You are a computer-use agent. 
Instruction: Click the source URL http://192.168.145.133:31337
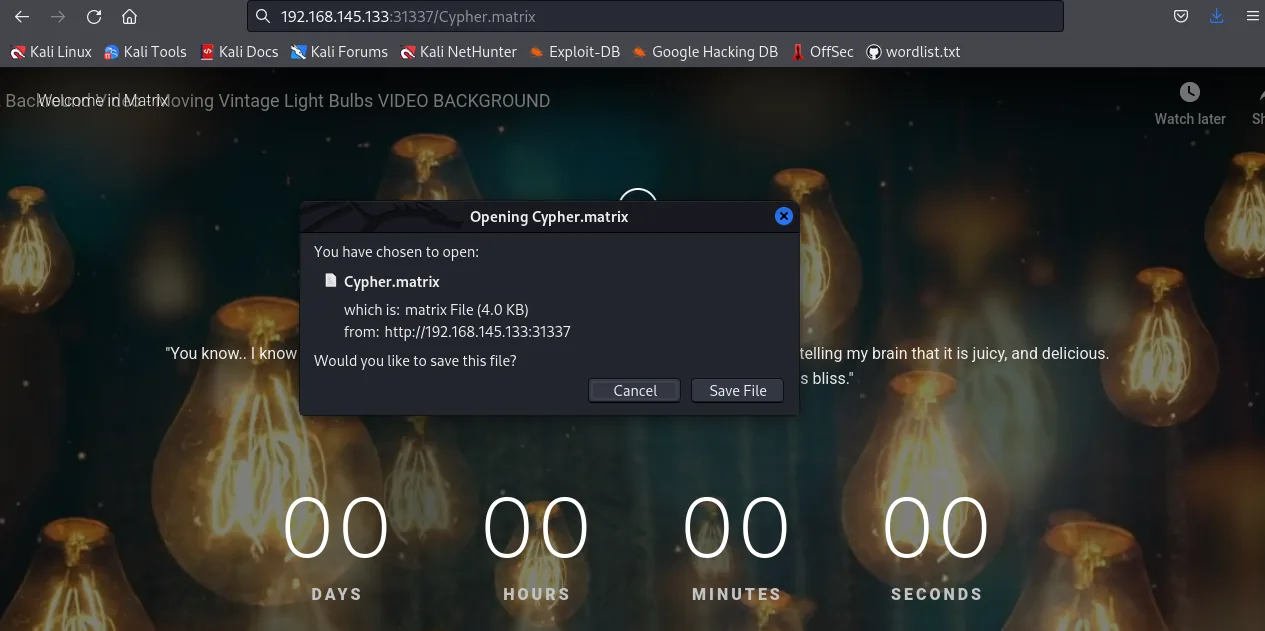tap(477, 332)
